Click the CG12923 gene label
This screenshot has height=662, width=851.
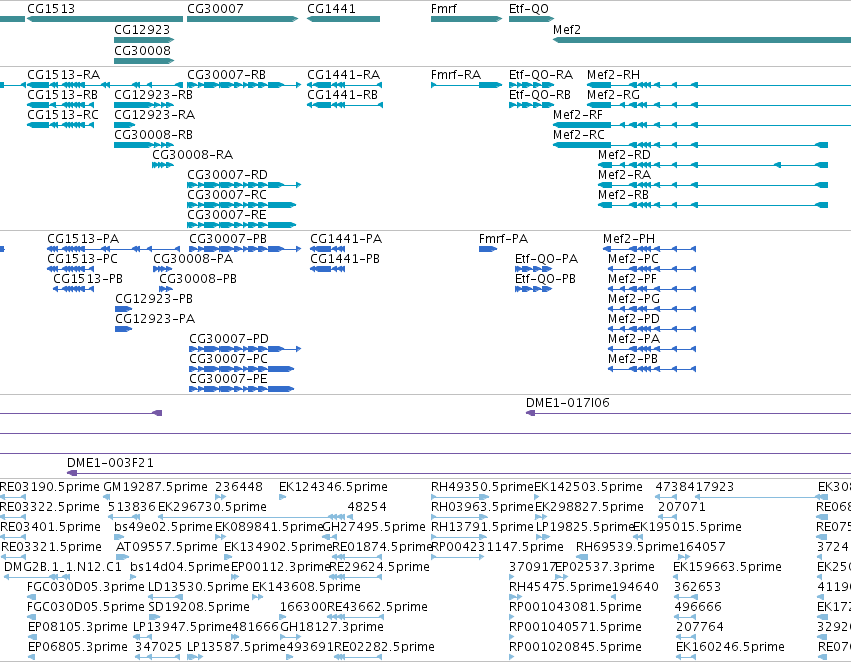coord(142,29)
